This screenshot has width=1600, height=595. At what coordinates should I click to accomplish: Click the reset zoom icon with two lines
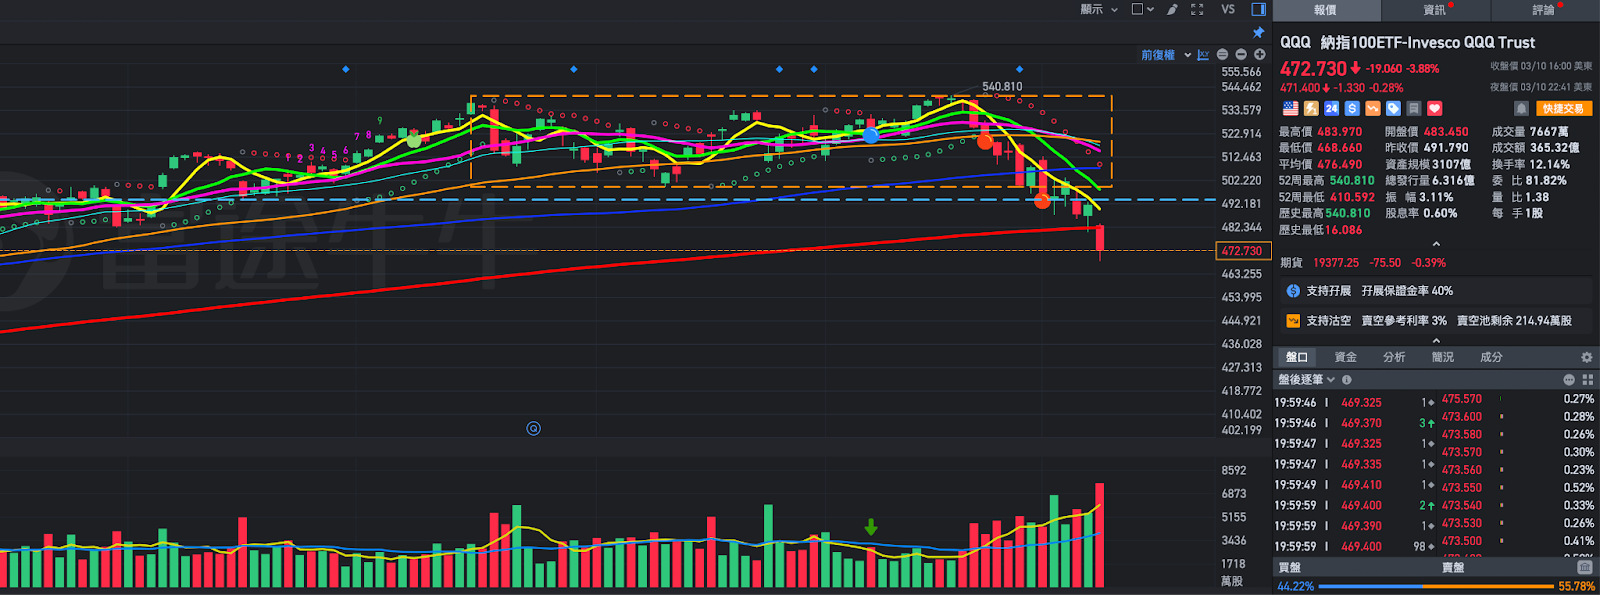[1222, 55]
